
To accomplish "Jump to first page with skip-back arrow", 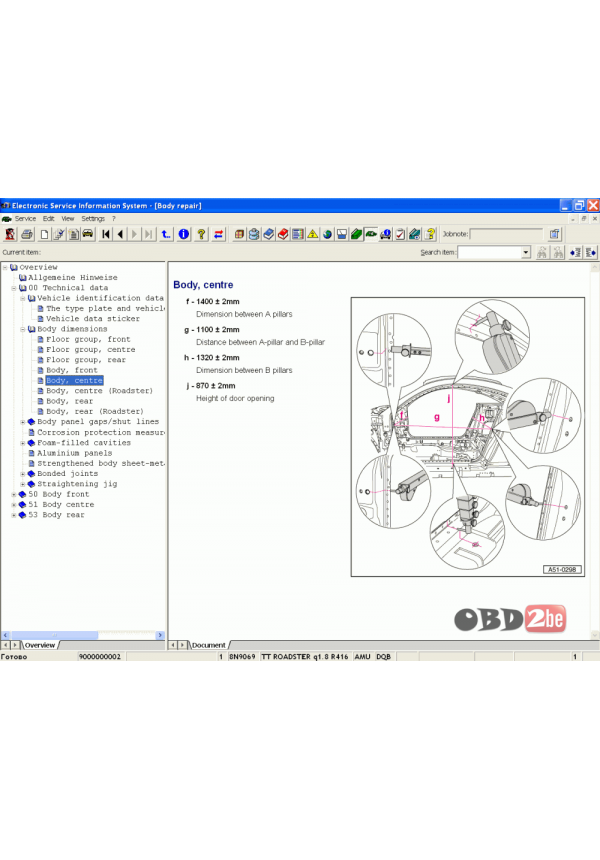I will [x=106, y=234].
